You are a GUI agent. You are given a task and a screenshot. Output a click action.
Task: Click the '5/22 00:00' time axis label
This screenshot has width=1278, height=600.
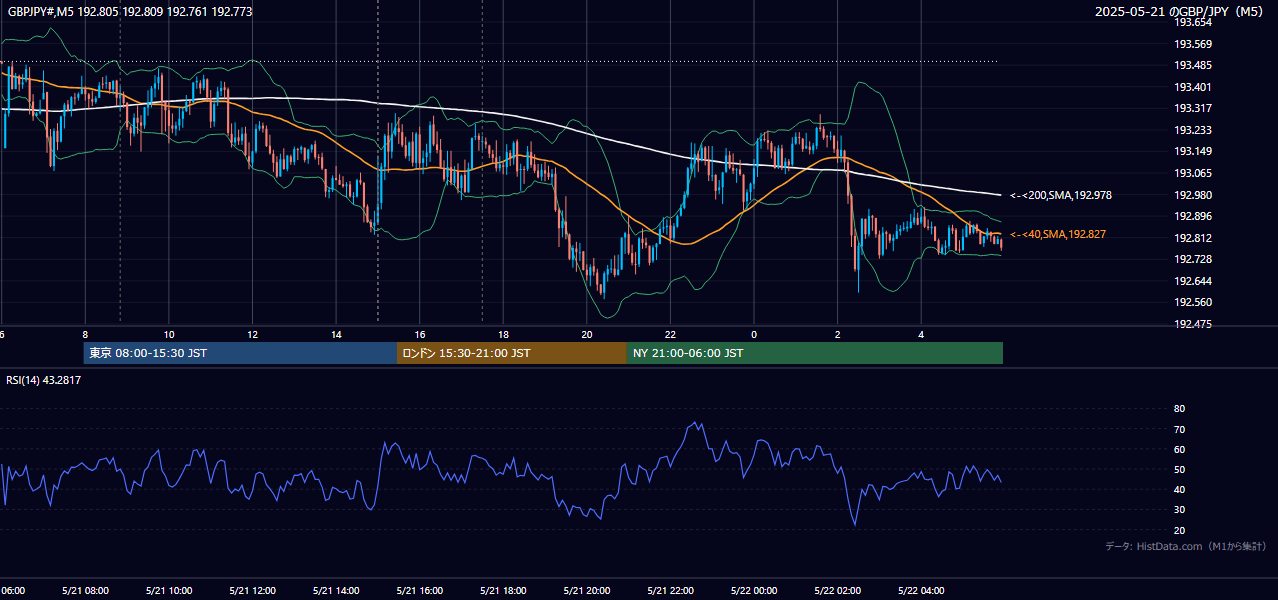(x=753, y=590)
